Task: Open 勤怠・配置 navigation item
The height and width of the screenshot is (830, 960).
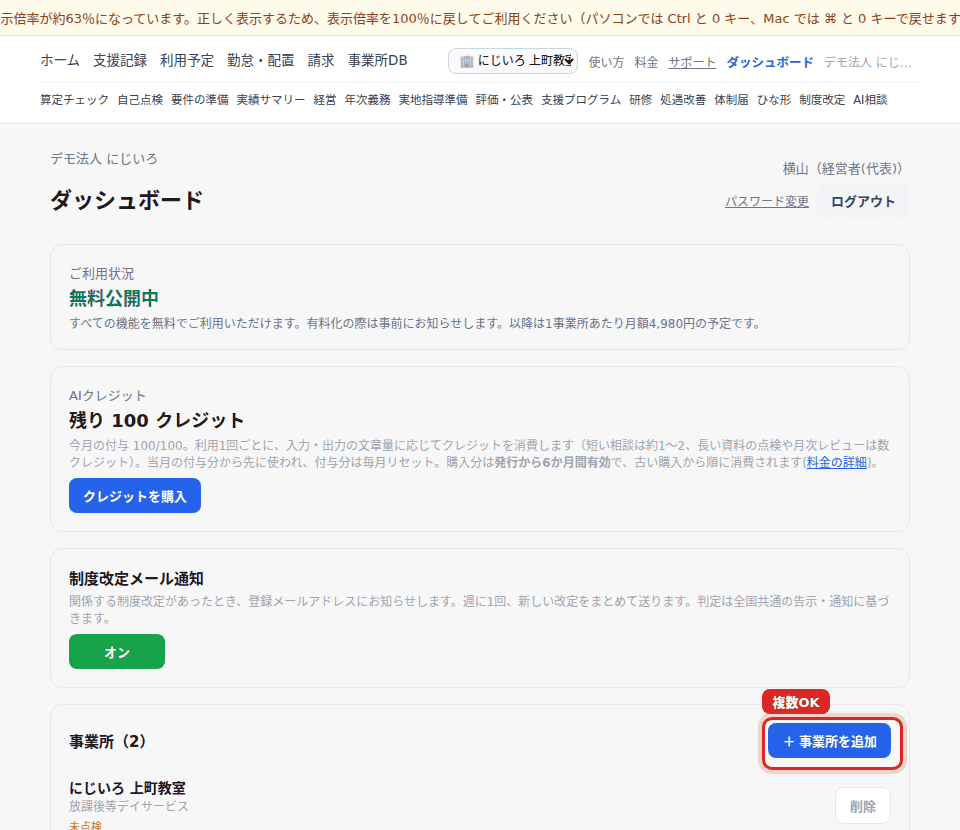Action: [x=261, y=61]
